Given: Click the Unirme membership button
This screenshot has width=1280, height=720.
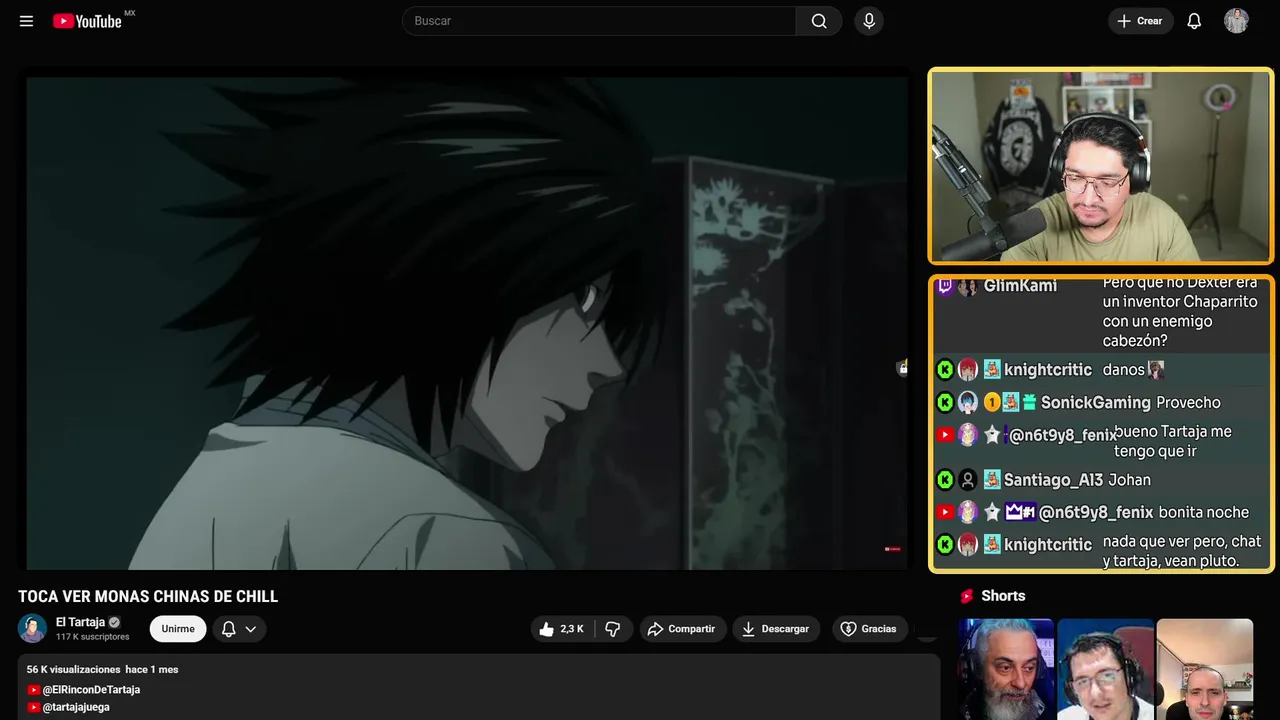Looking at the screenshot, I should (178, 629).
